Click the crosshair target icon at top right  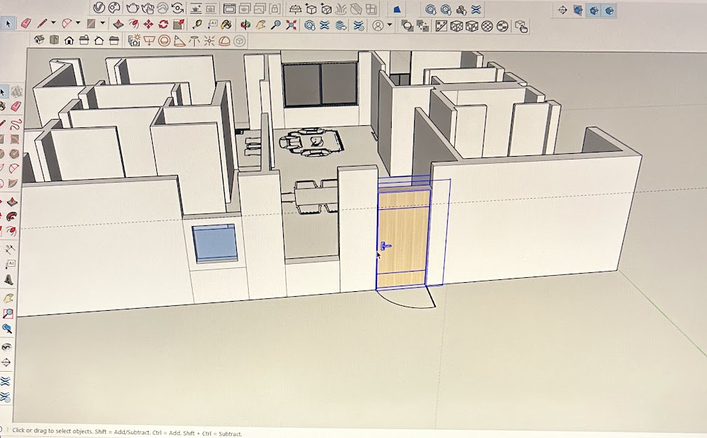562,10
